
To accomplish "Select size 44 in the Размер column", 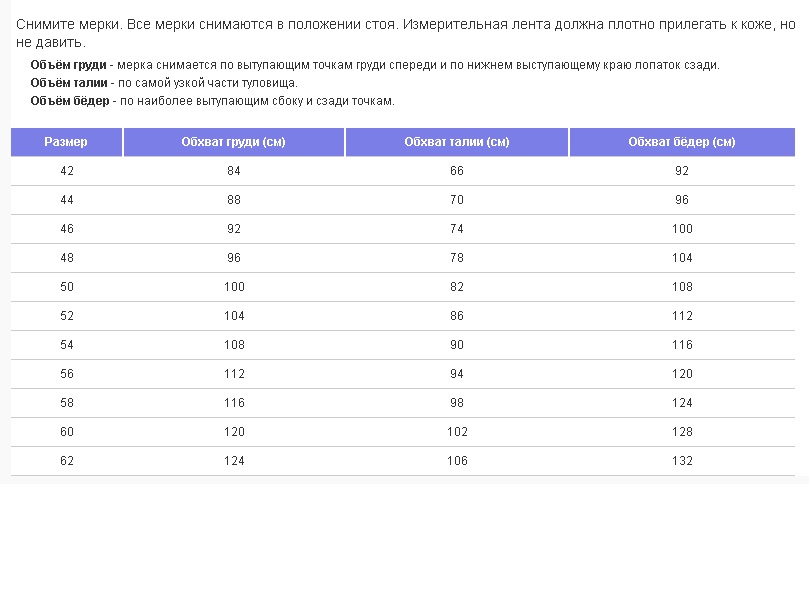I will tap(67, 200).
